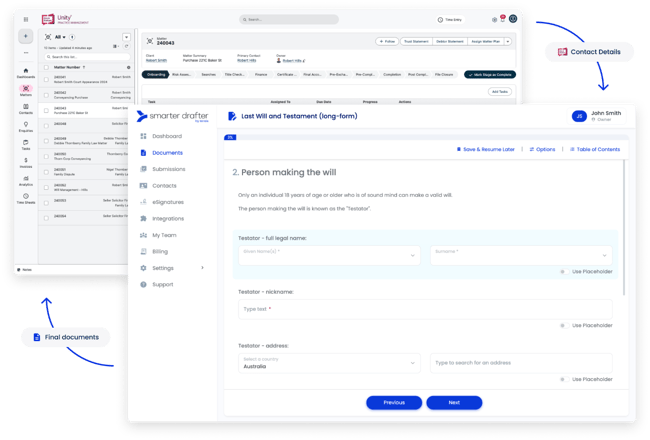Open the Given Name(s) dropdown
This screenshot has width=650, height=440.
point(328,255)
